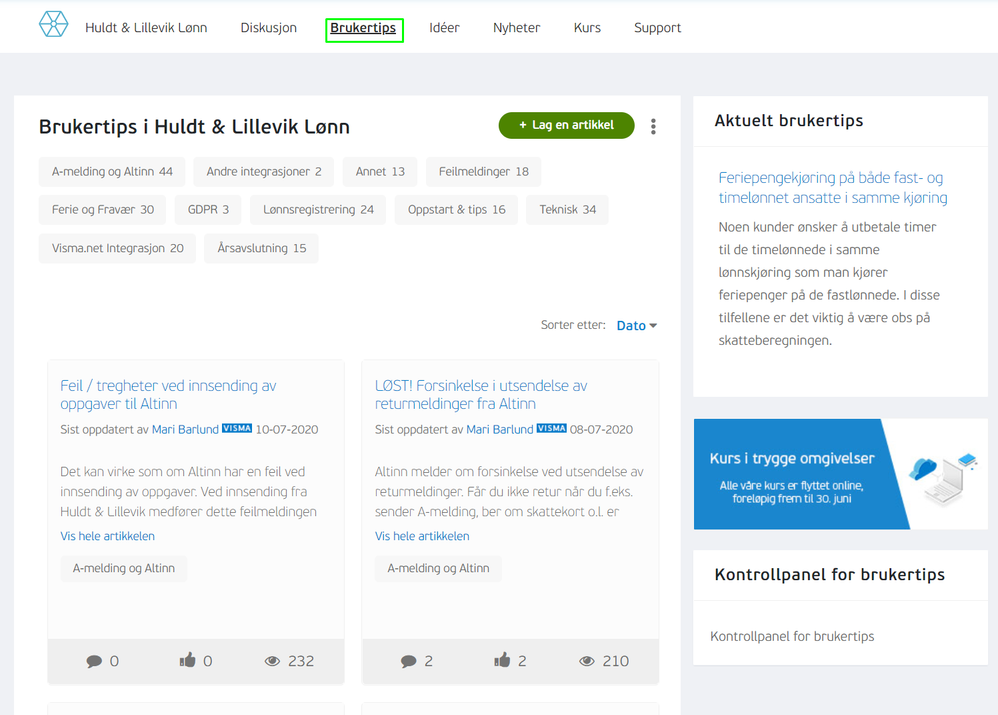The height and width of the screenshot is (715, 998).
Task: Click comment icon on LØST! Forsinkelse card
Action: click(409, 661)
